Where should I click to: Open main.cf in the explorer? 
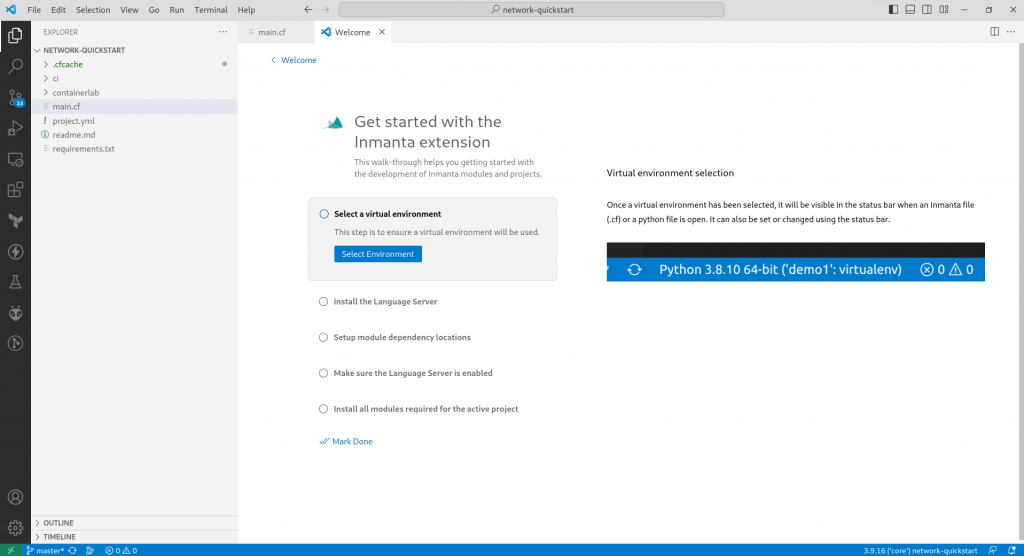pyautogui.click(x=134, y=106)
